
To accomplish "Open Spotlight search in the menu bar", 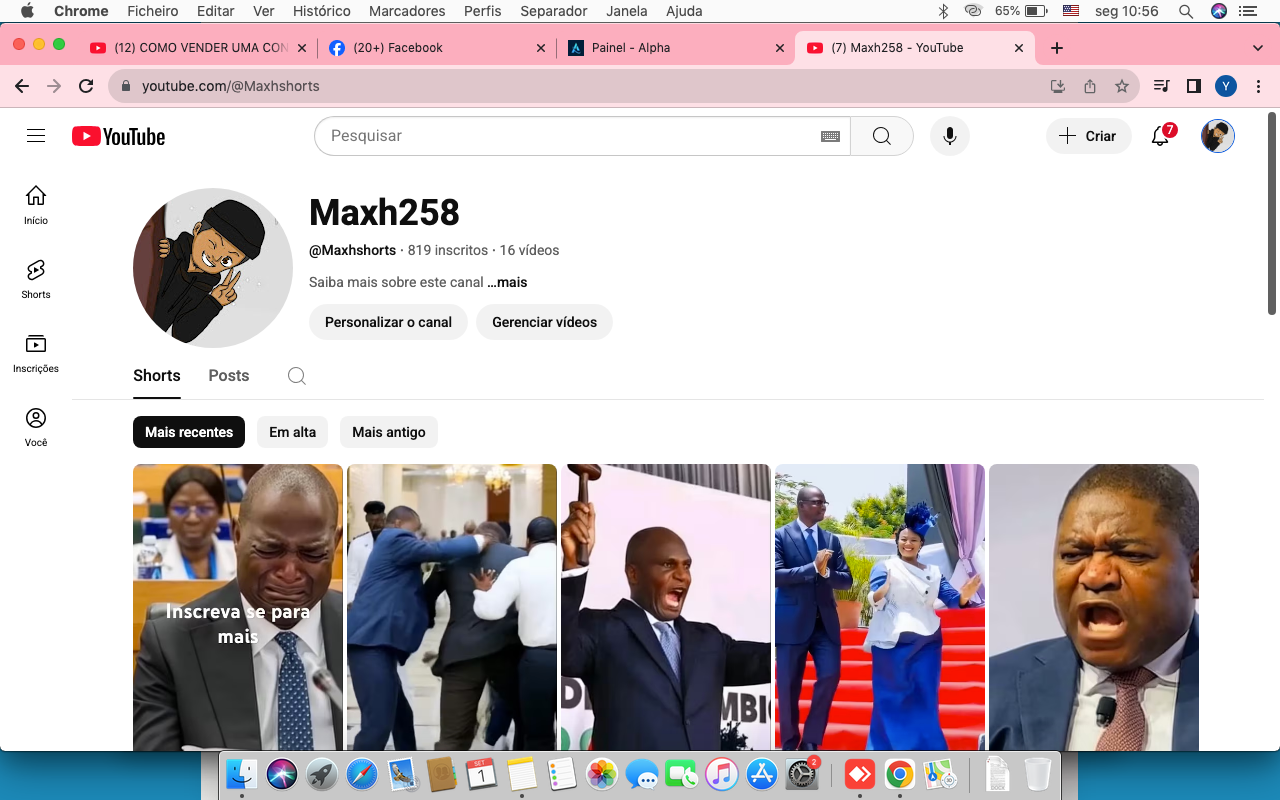I will coord(1186,11).
